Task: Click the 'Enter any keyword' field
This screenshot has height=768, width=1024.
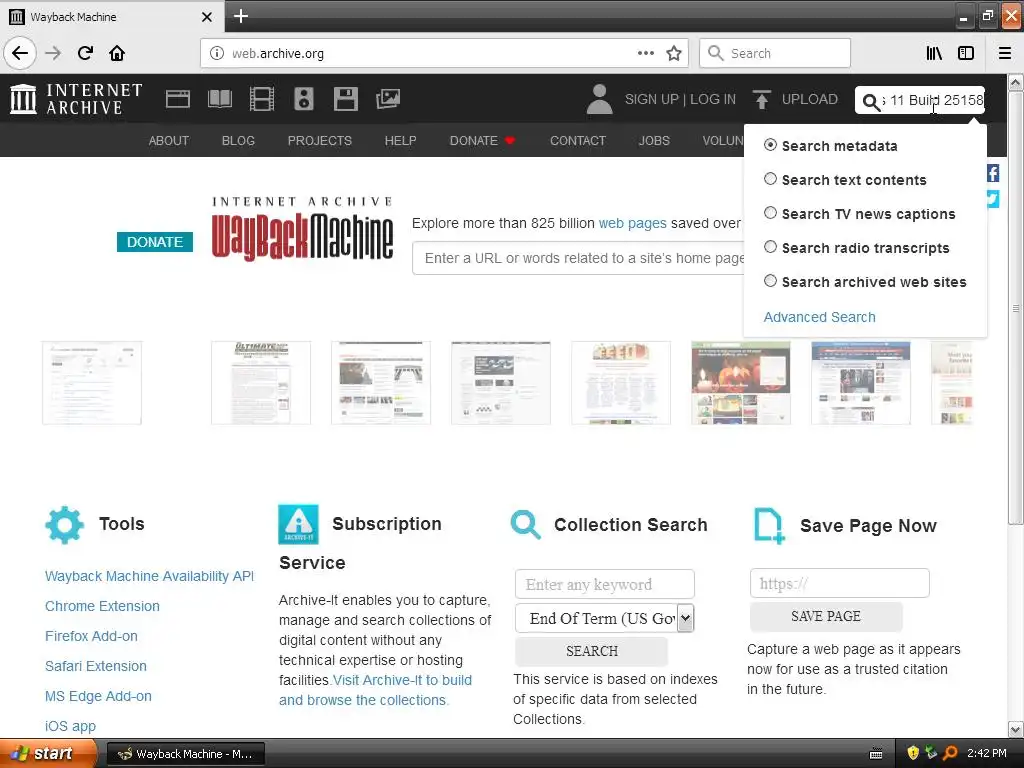Action: tap(605, 584)
